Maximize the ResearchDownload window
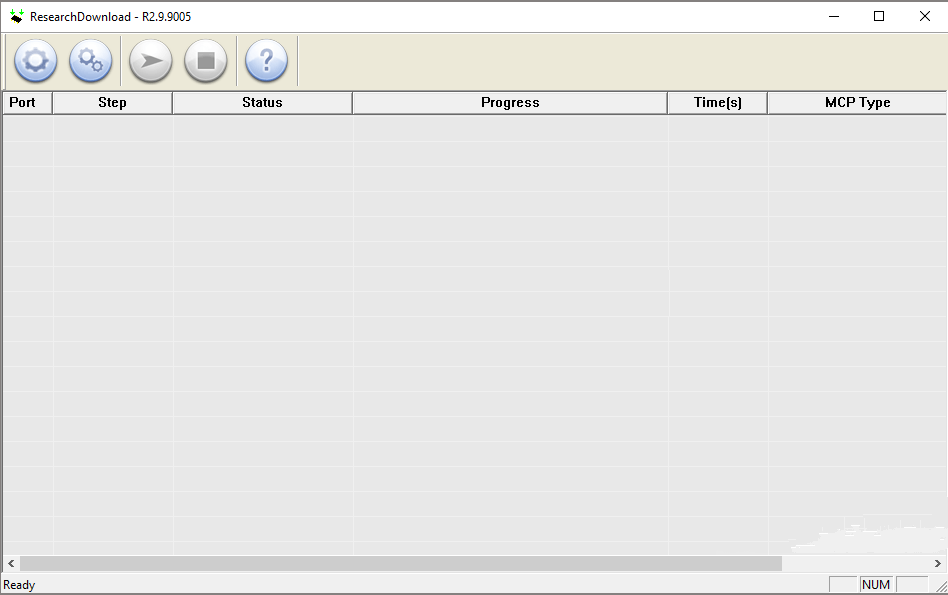The width and height of the screenshot is (948, 595). (x=879, y=16)
